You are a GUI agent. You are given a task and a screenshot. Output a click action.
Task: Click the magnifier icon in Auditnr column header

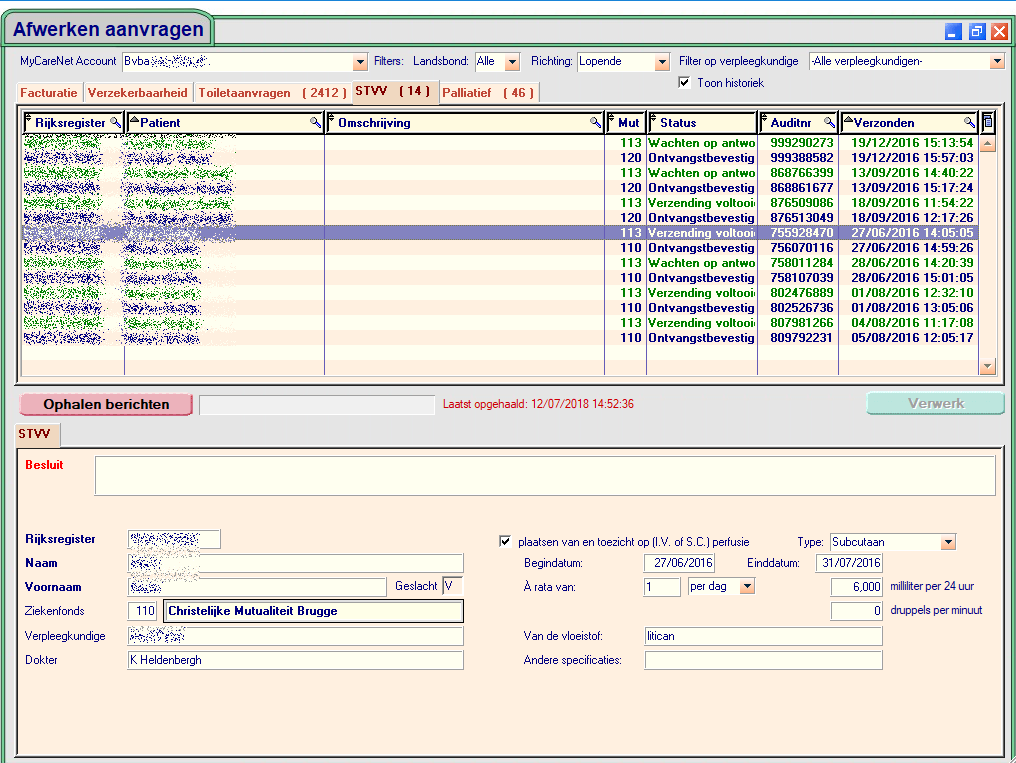point(829,122)
